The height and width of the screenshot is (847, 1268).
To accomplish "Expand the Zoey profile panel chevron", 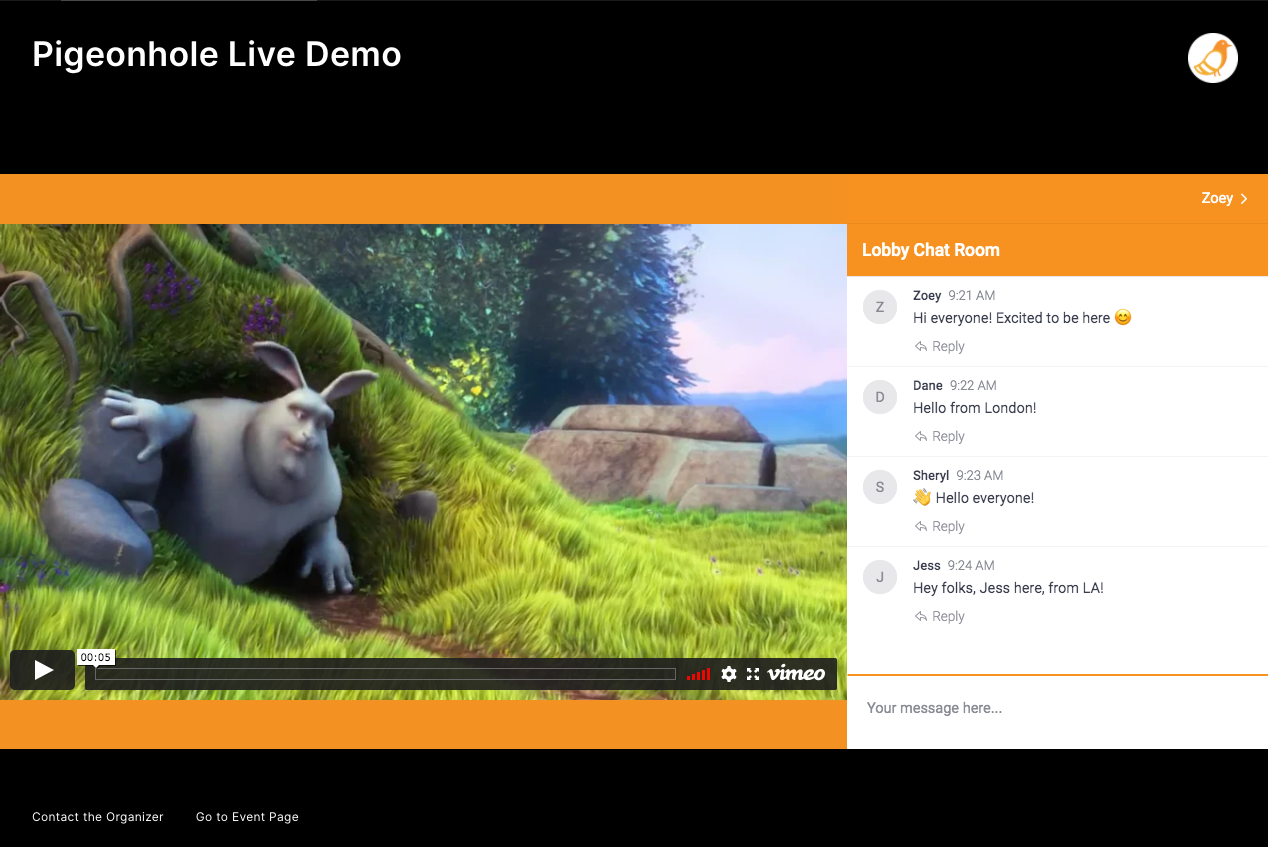I will 1245,198.
